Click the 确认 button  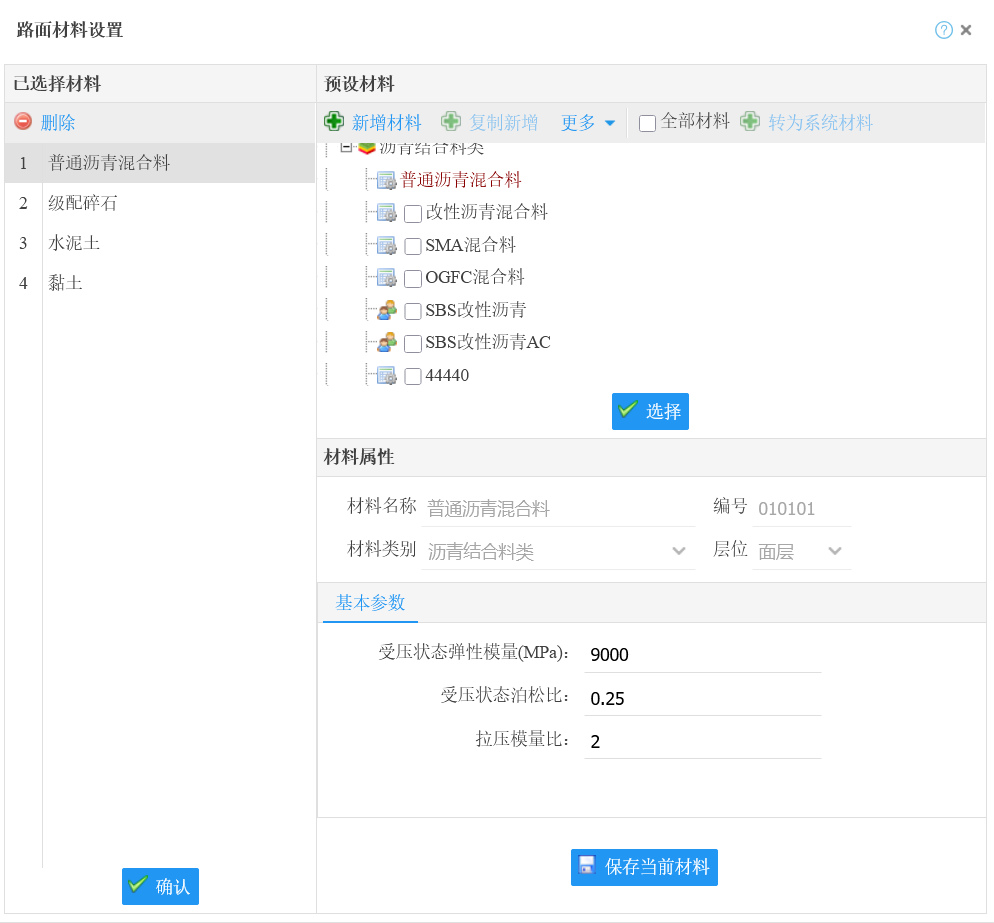click(x=160, y=886)
